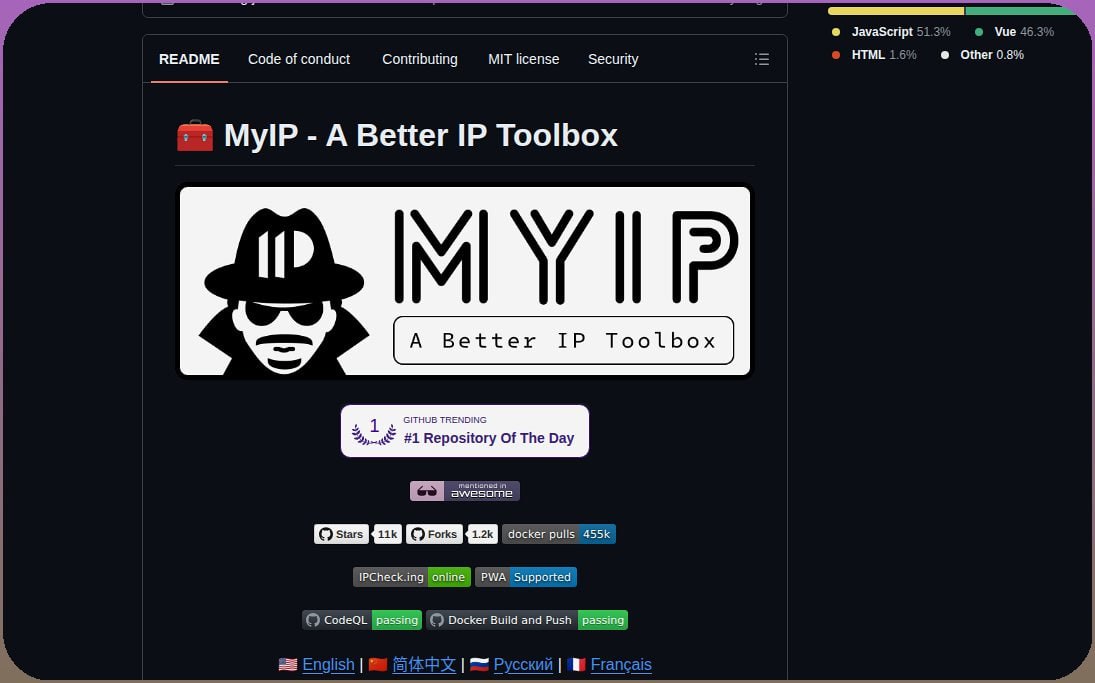Viewport: 1095px width, 683px height.
Task: Open the 简体中文 README link
Action: tap(424, 665)
